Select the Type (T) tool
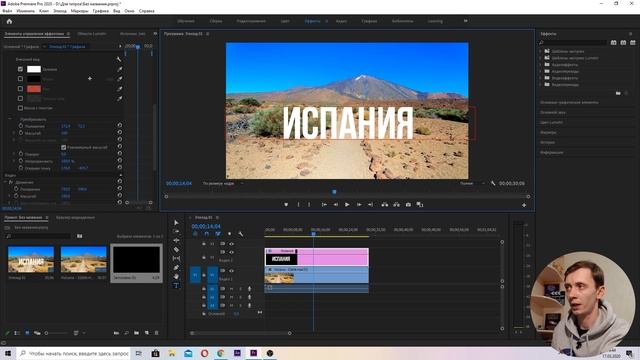640x360 pixels. [x=176, y=285]
